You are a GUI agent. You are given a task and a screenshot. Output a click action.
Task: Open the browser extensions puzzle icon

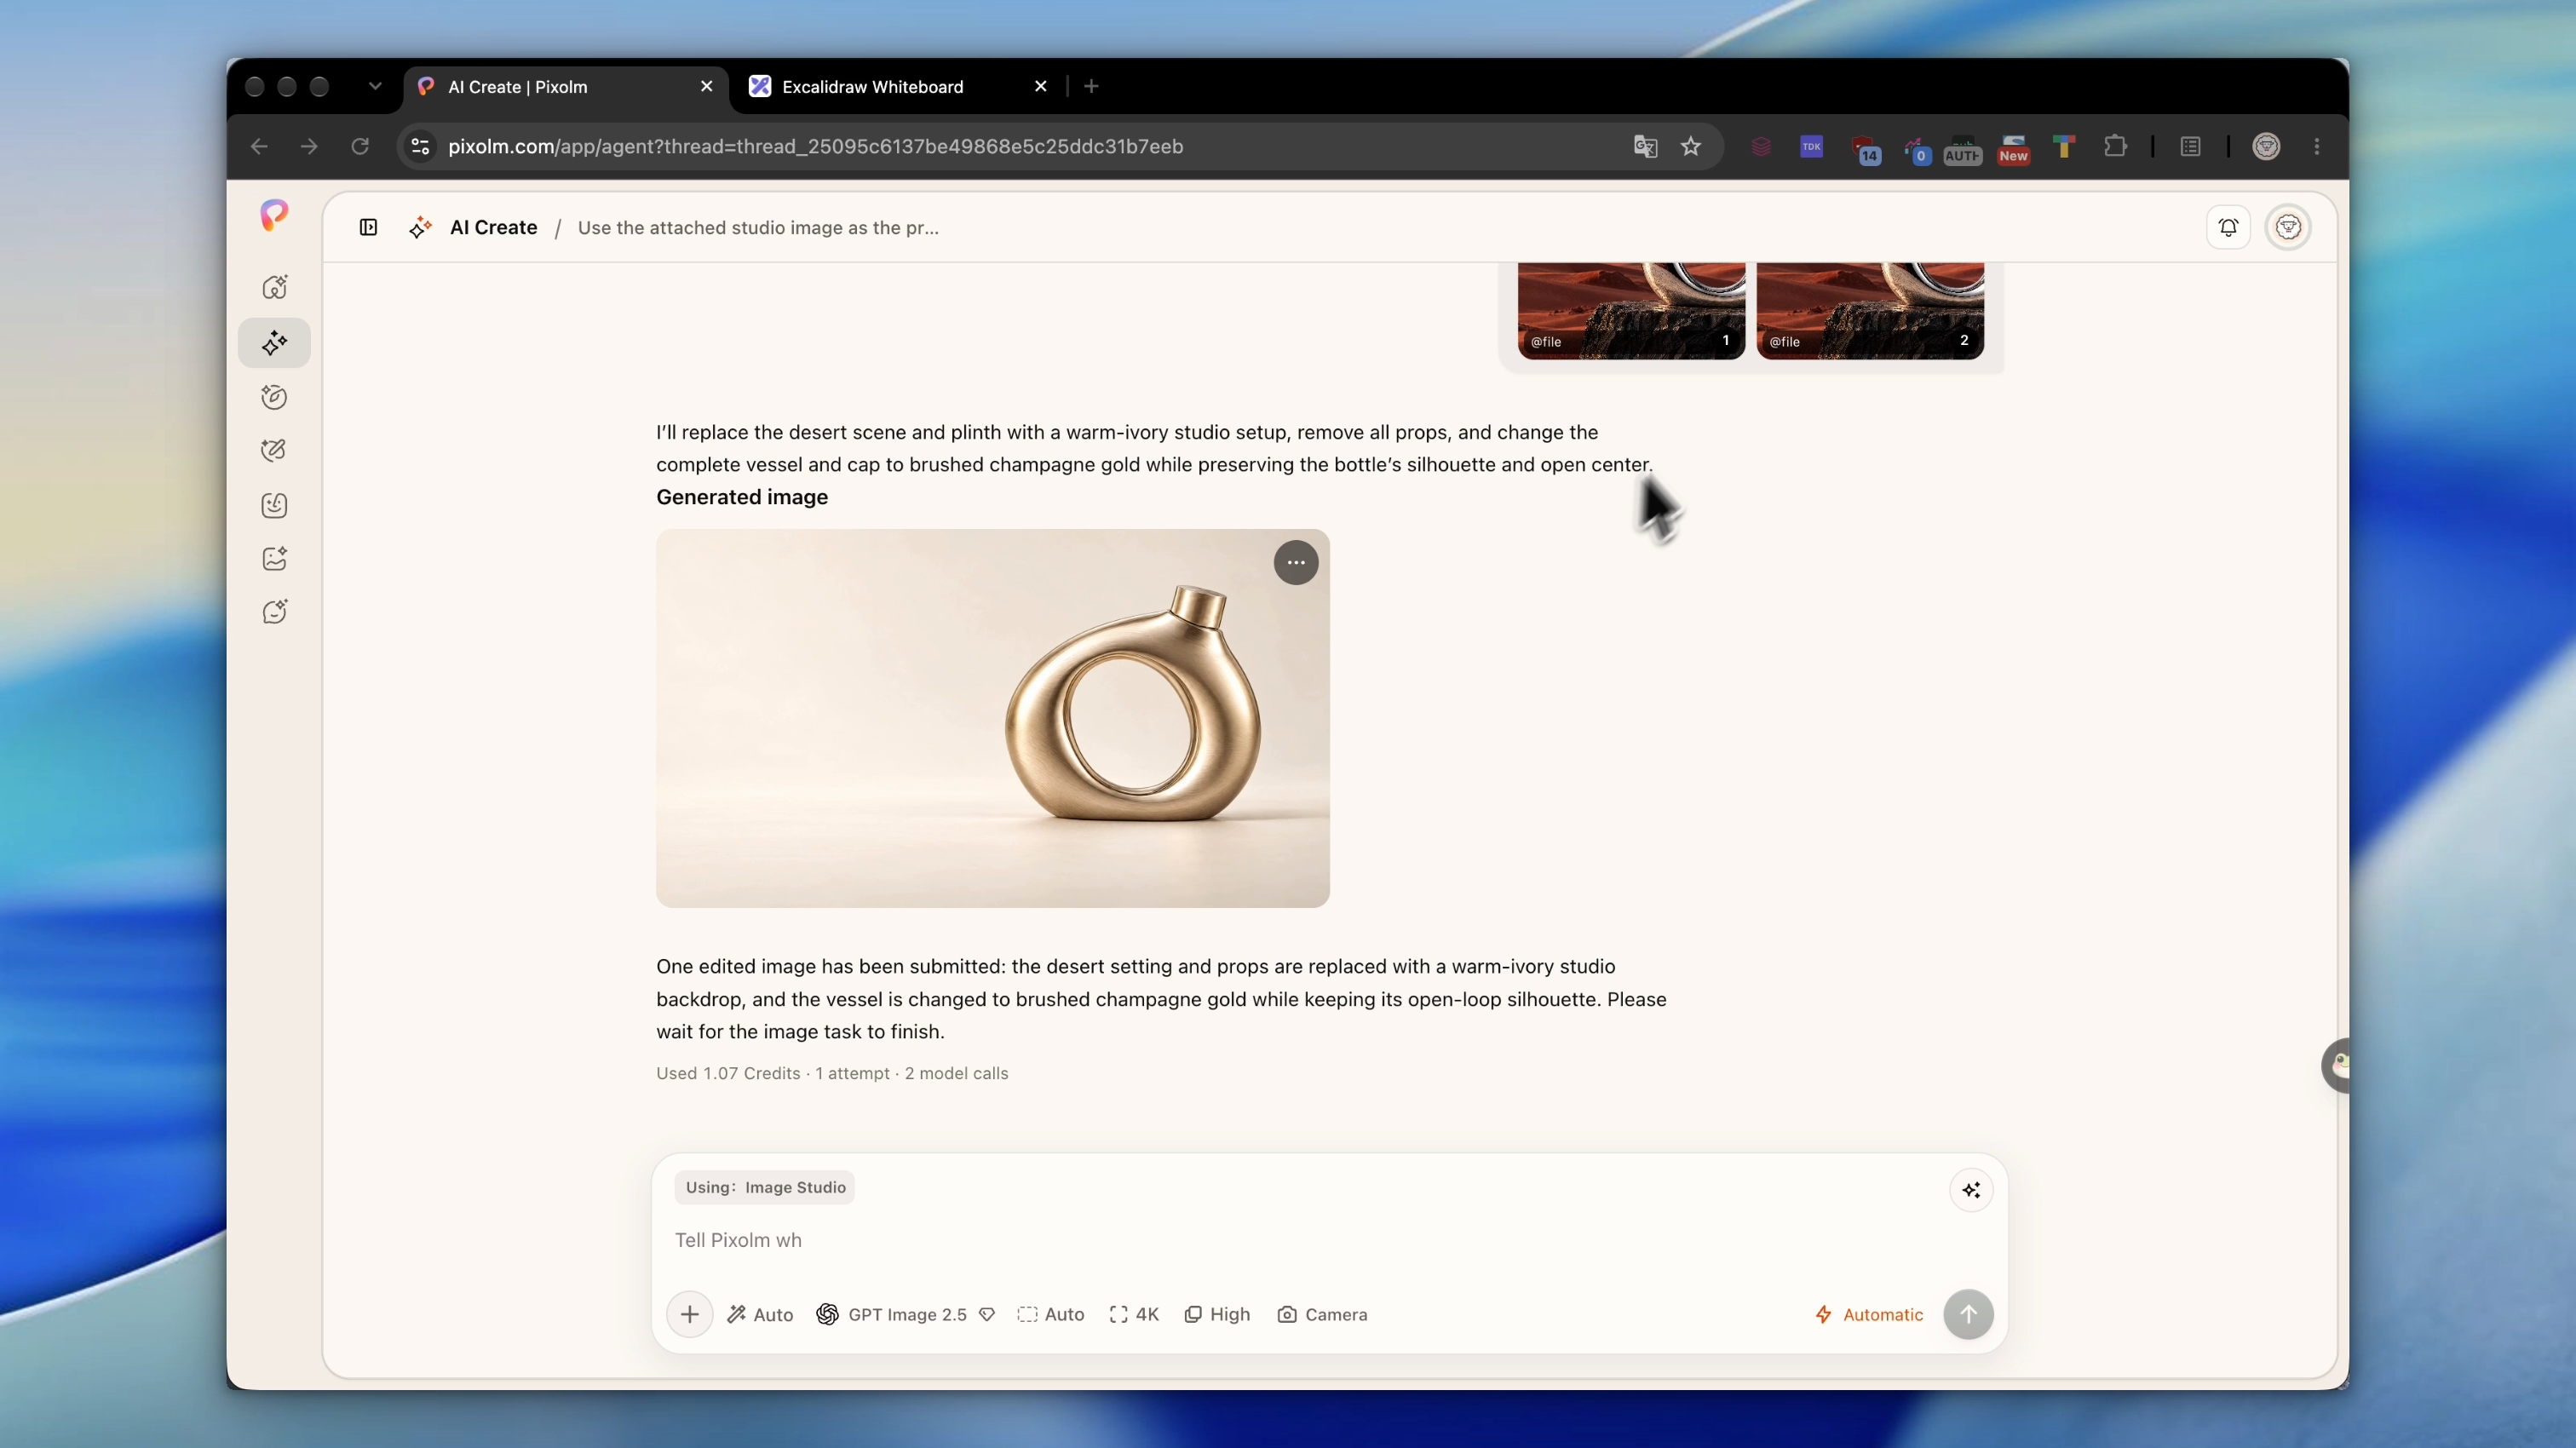click(2115, 147)
